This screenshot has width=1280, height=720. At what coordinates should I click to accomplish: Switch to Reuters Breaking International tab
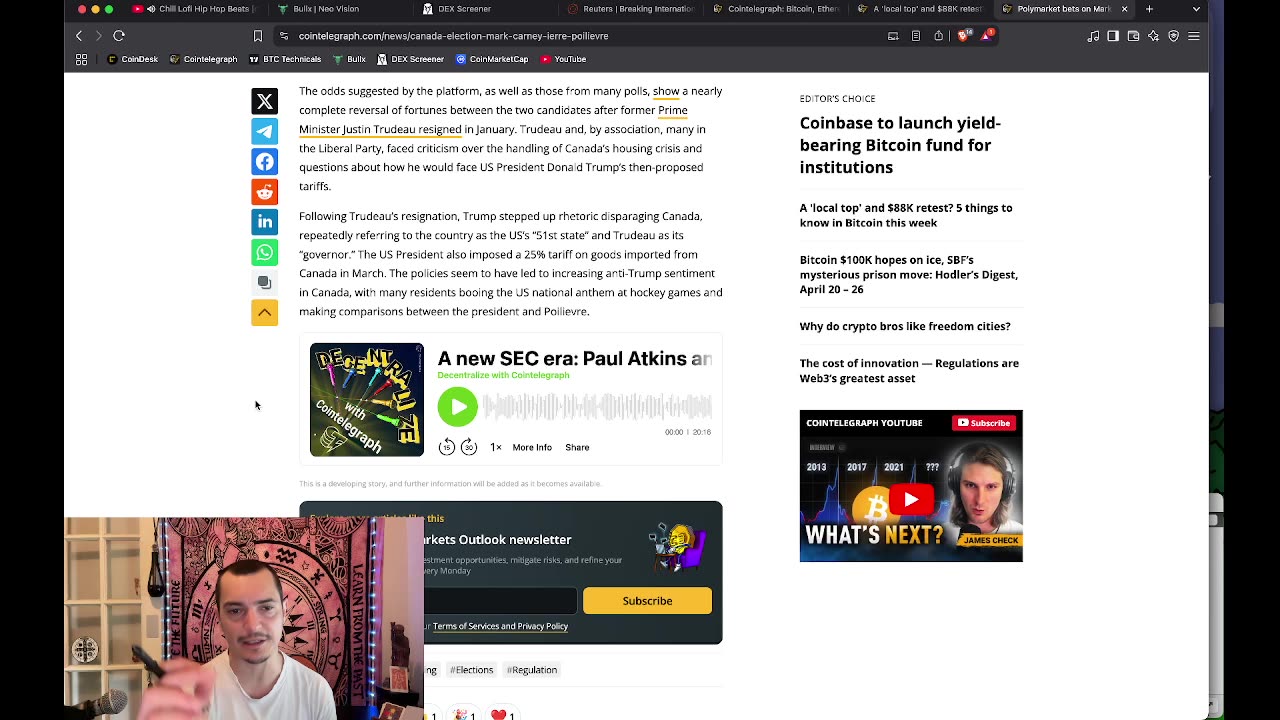point(630,9)
